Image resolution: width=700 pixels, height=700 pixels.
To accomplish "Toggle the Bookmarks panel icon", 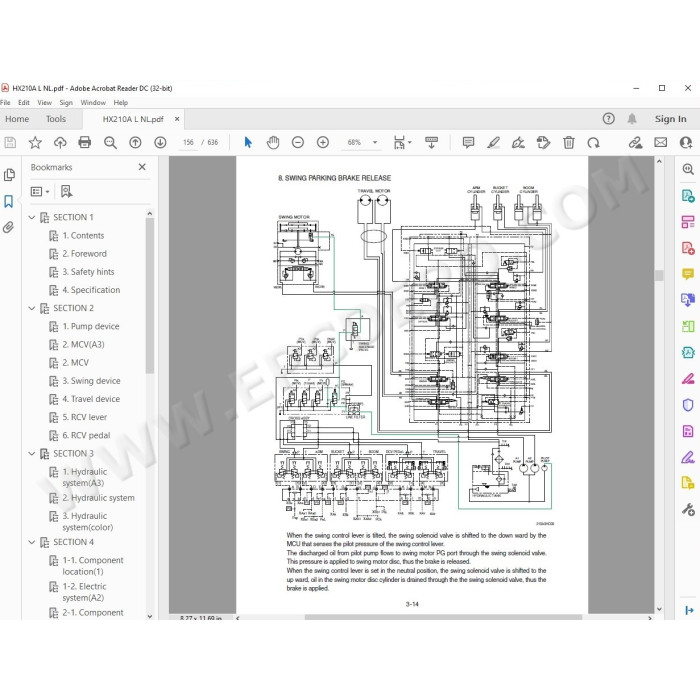I will [8, 201].
